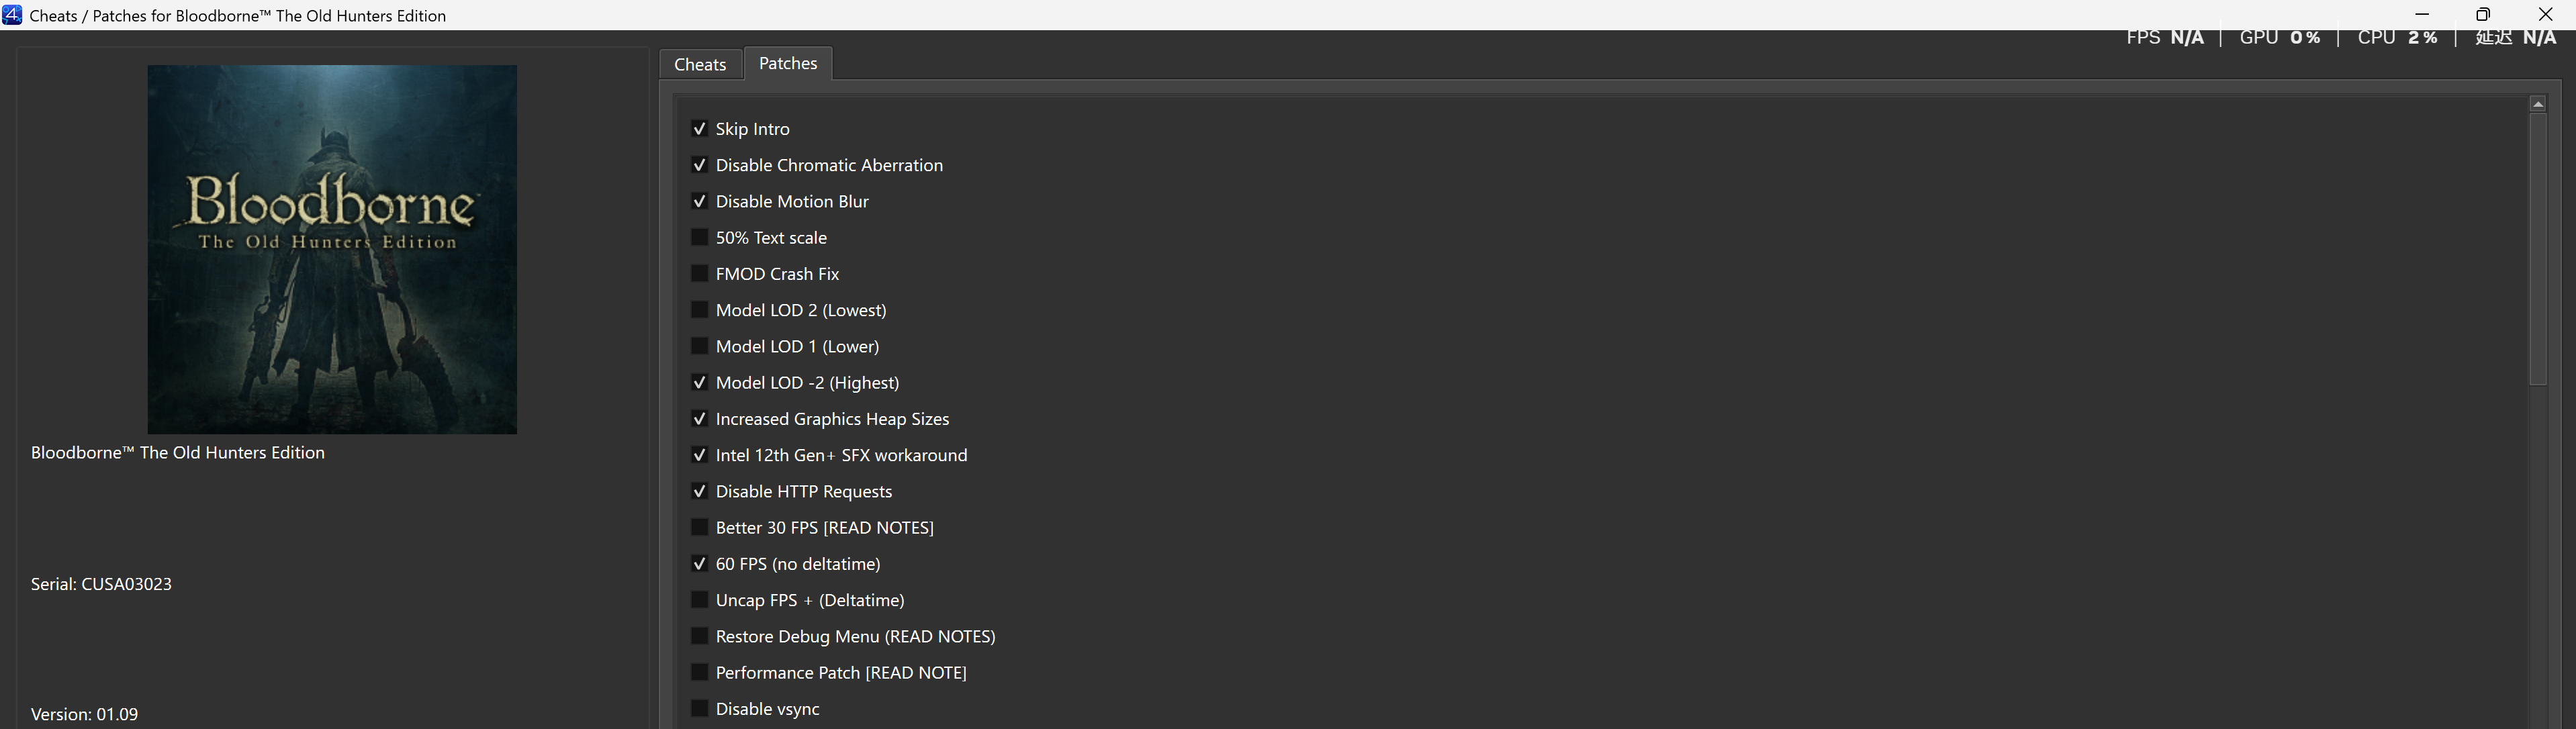
Task: Uncheck Disable HTTP Requests
Action: (699, 491)
